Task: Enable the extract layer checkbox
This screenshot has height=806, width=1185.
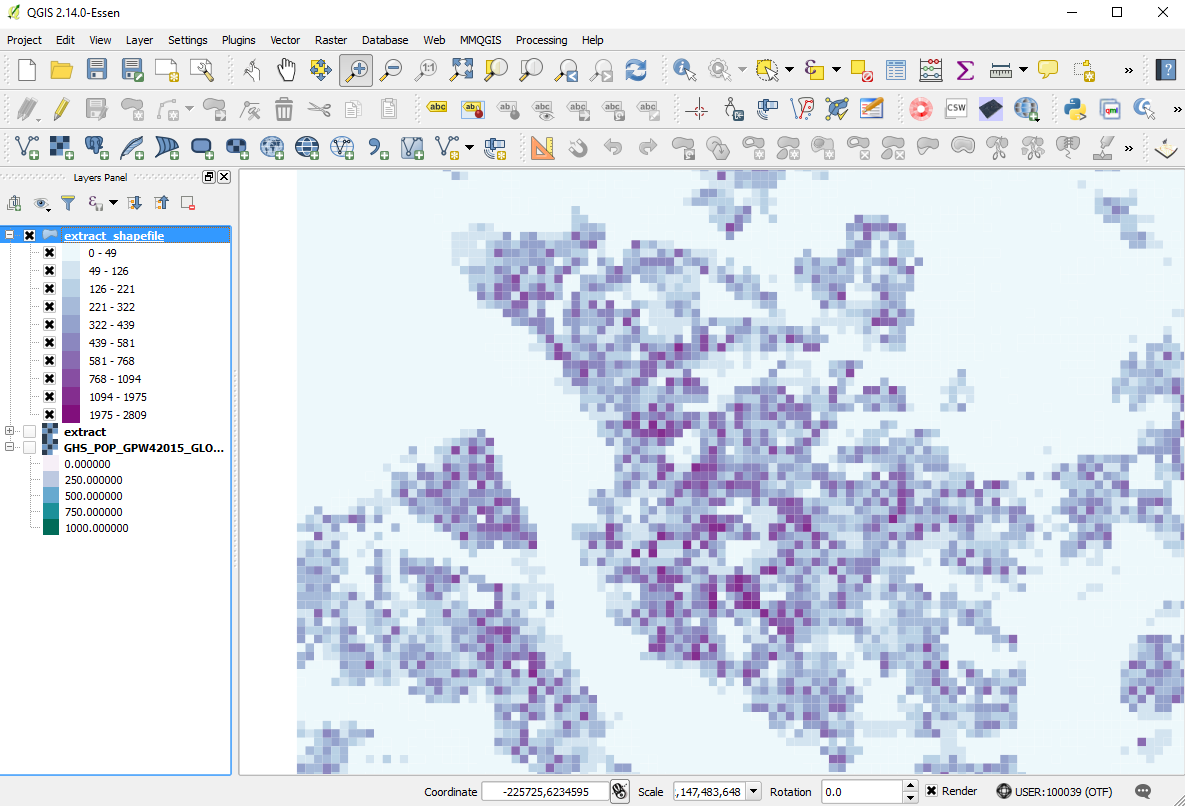Action: coord(28,432)
